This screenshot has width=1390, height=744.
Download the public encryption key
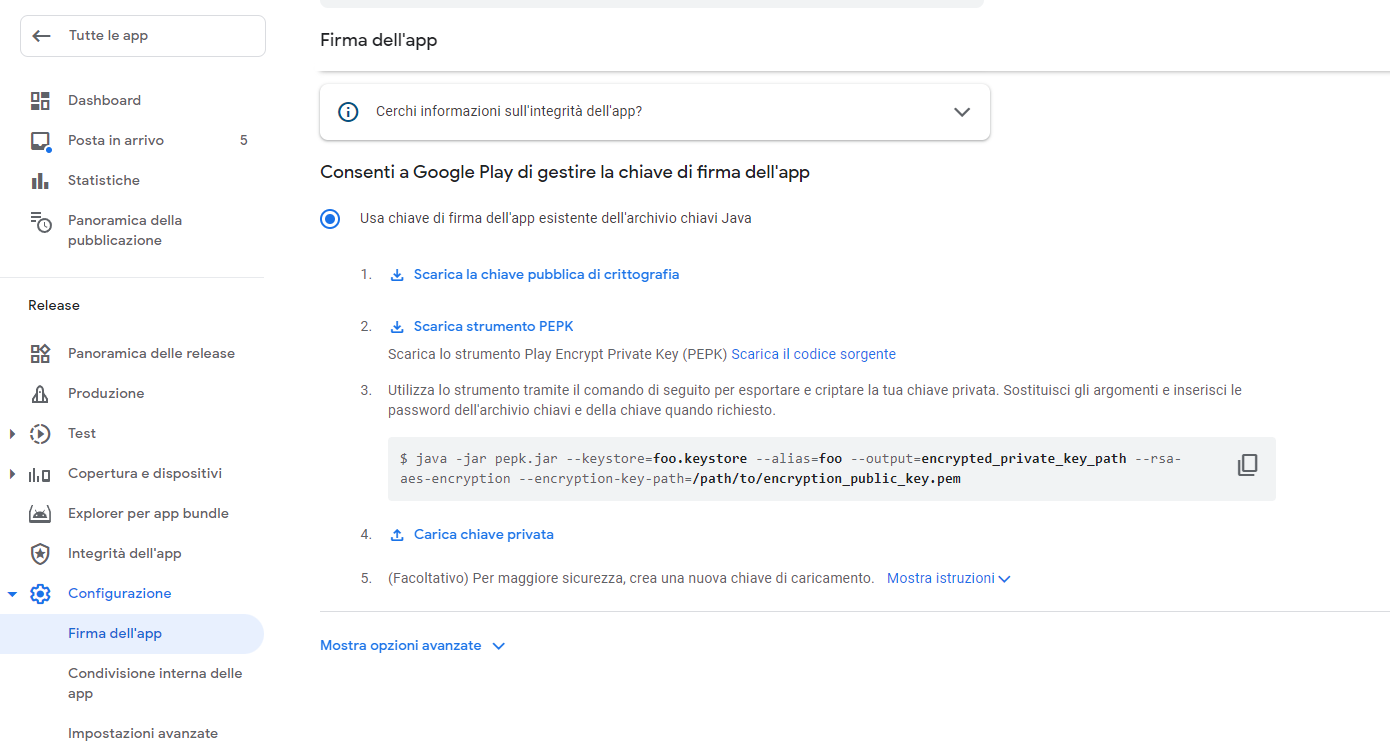[x=546, y=275]
